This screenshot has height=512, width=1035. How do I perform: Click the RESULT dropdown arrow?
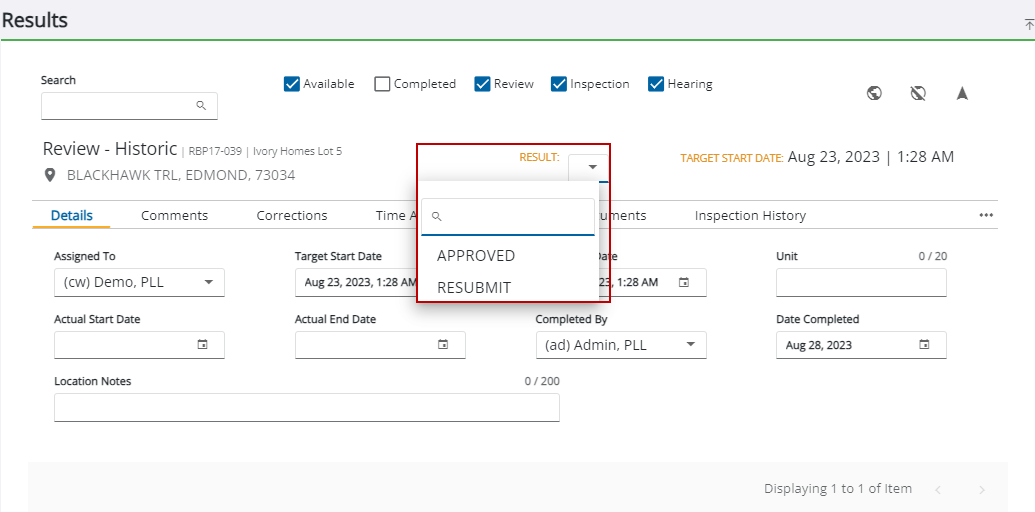click(x=592, y=167)
